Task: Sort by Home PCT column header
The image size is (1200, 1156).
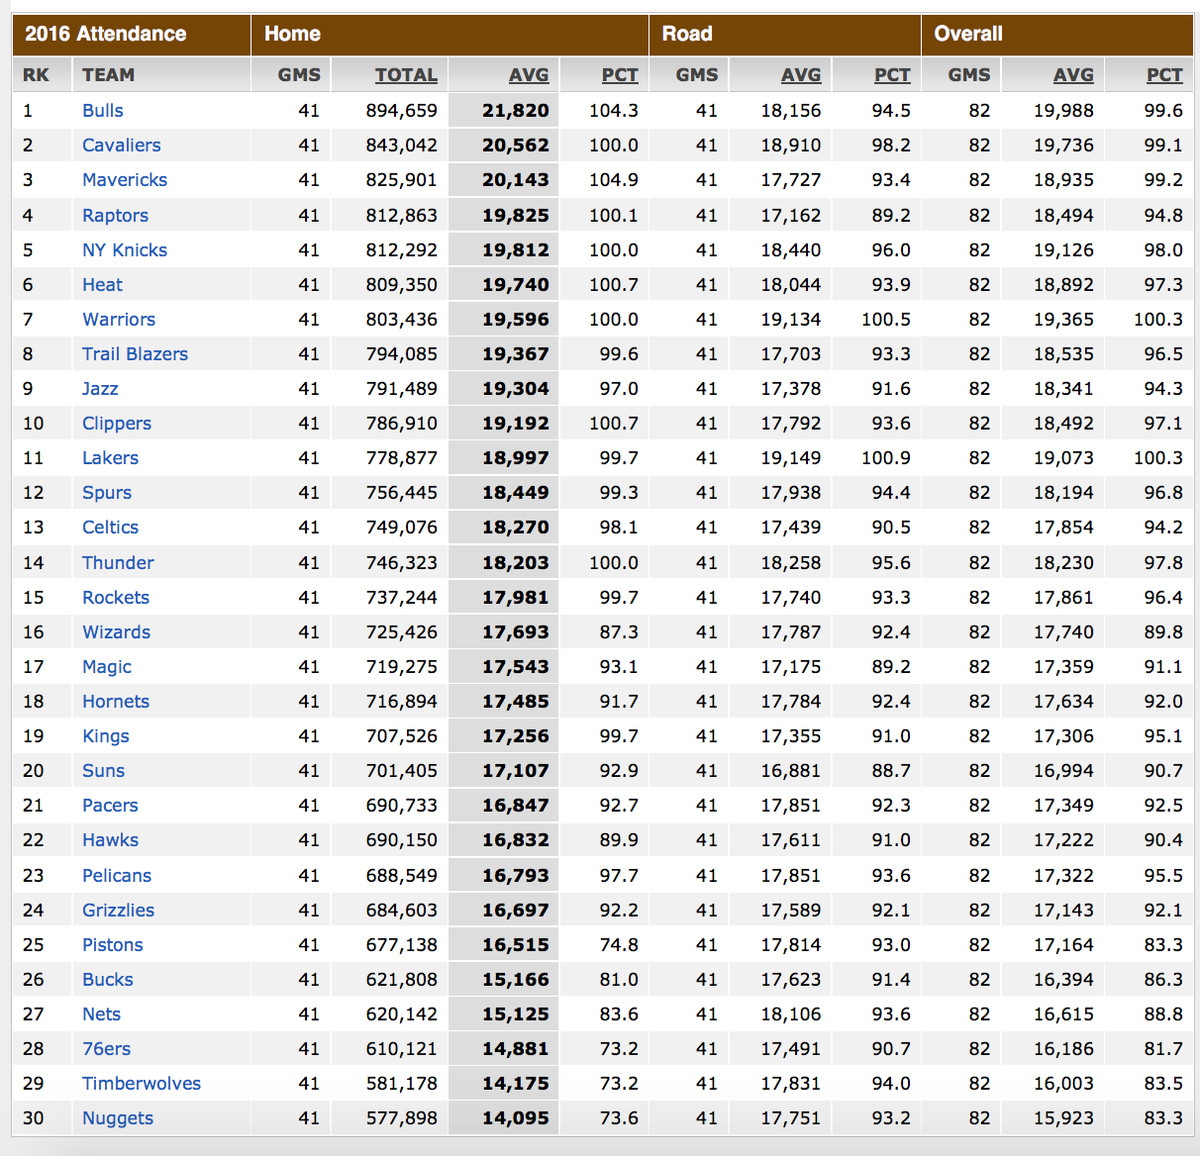Action: click(x=620, y=75)
